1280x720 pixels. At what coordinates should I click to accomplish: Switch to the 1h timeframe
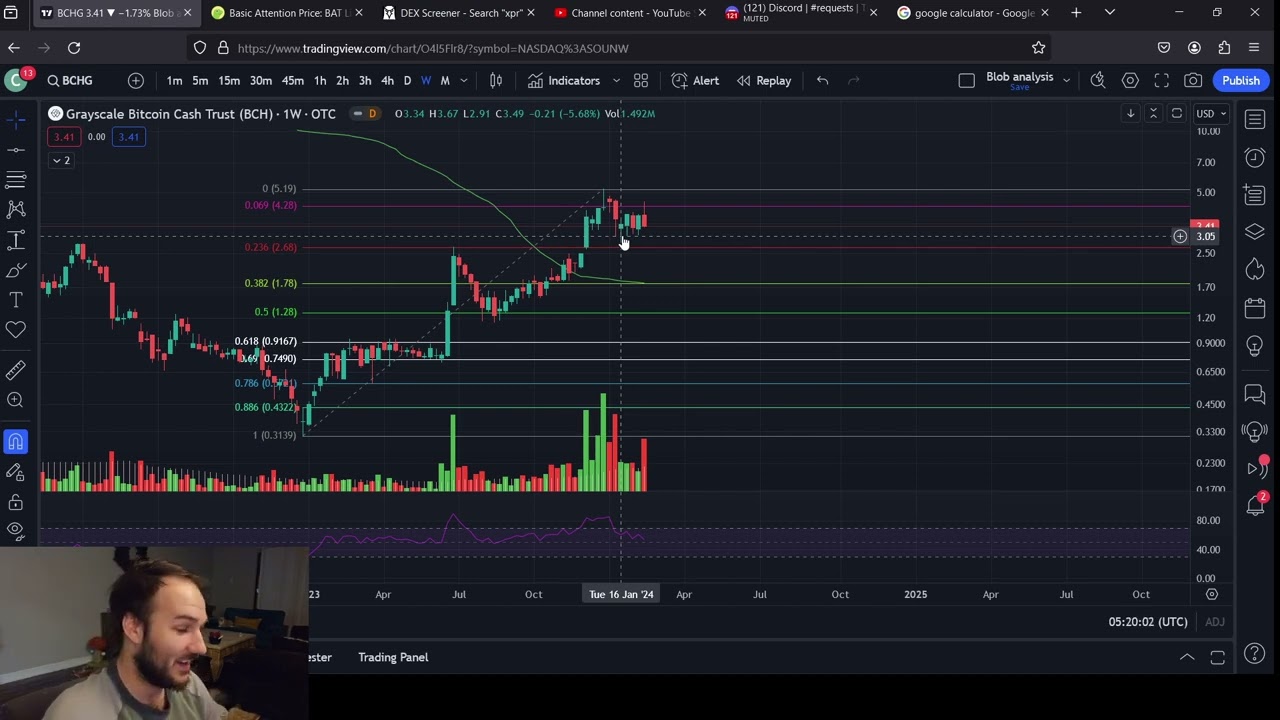(x=320, y=81)
